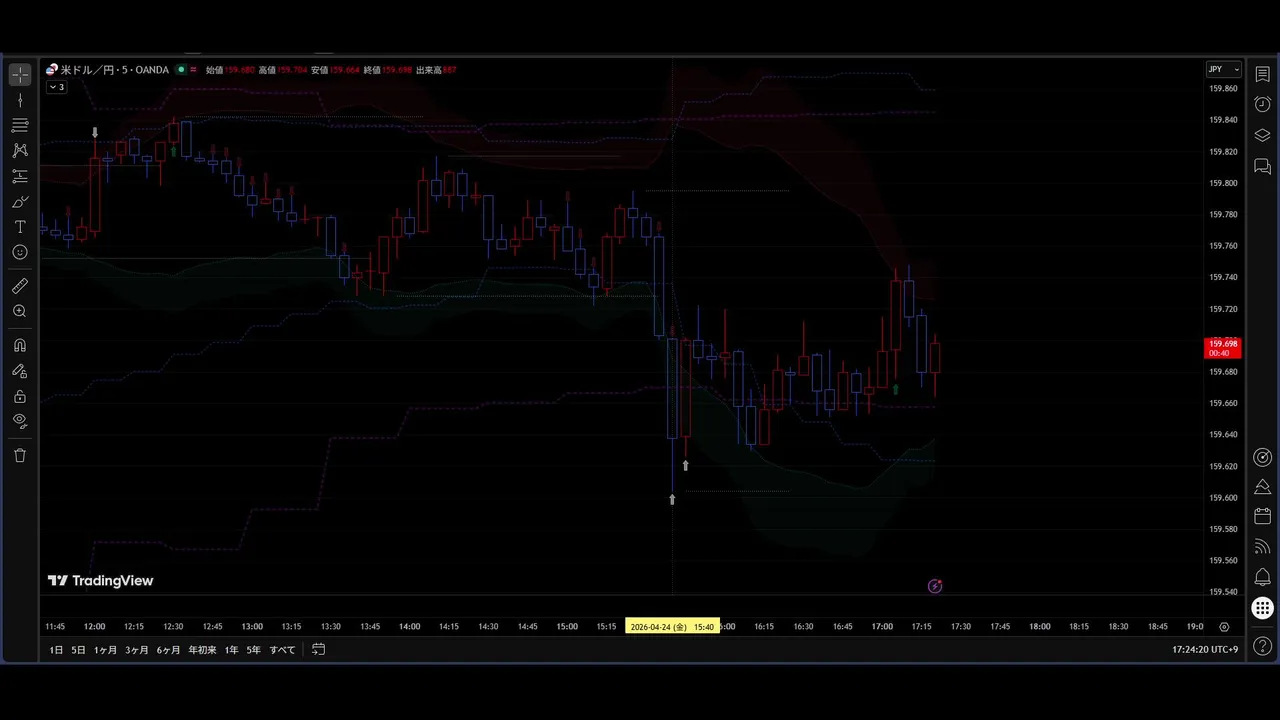Expand the collapsed indicators legend showing 3
1280x720 pixels.
coord(56,87)
